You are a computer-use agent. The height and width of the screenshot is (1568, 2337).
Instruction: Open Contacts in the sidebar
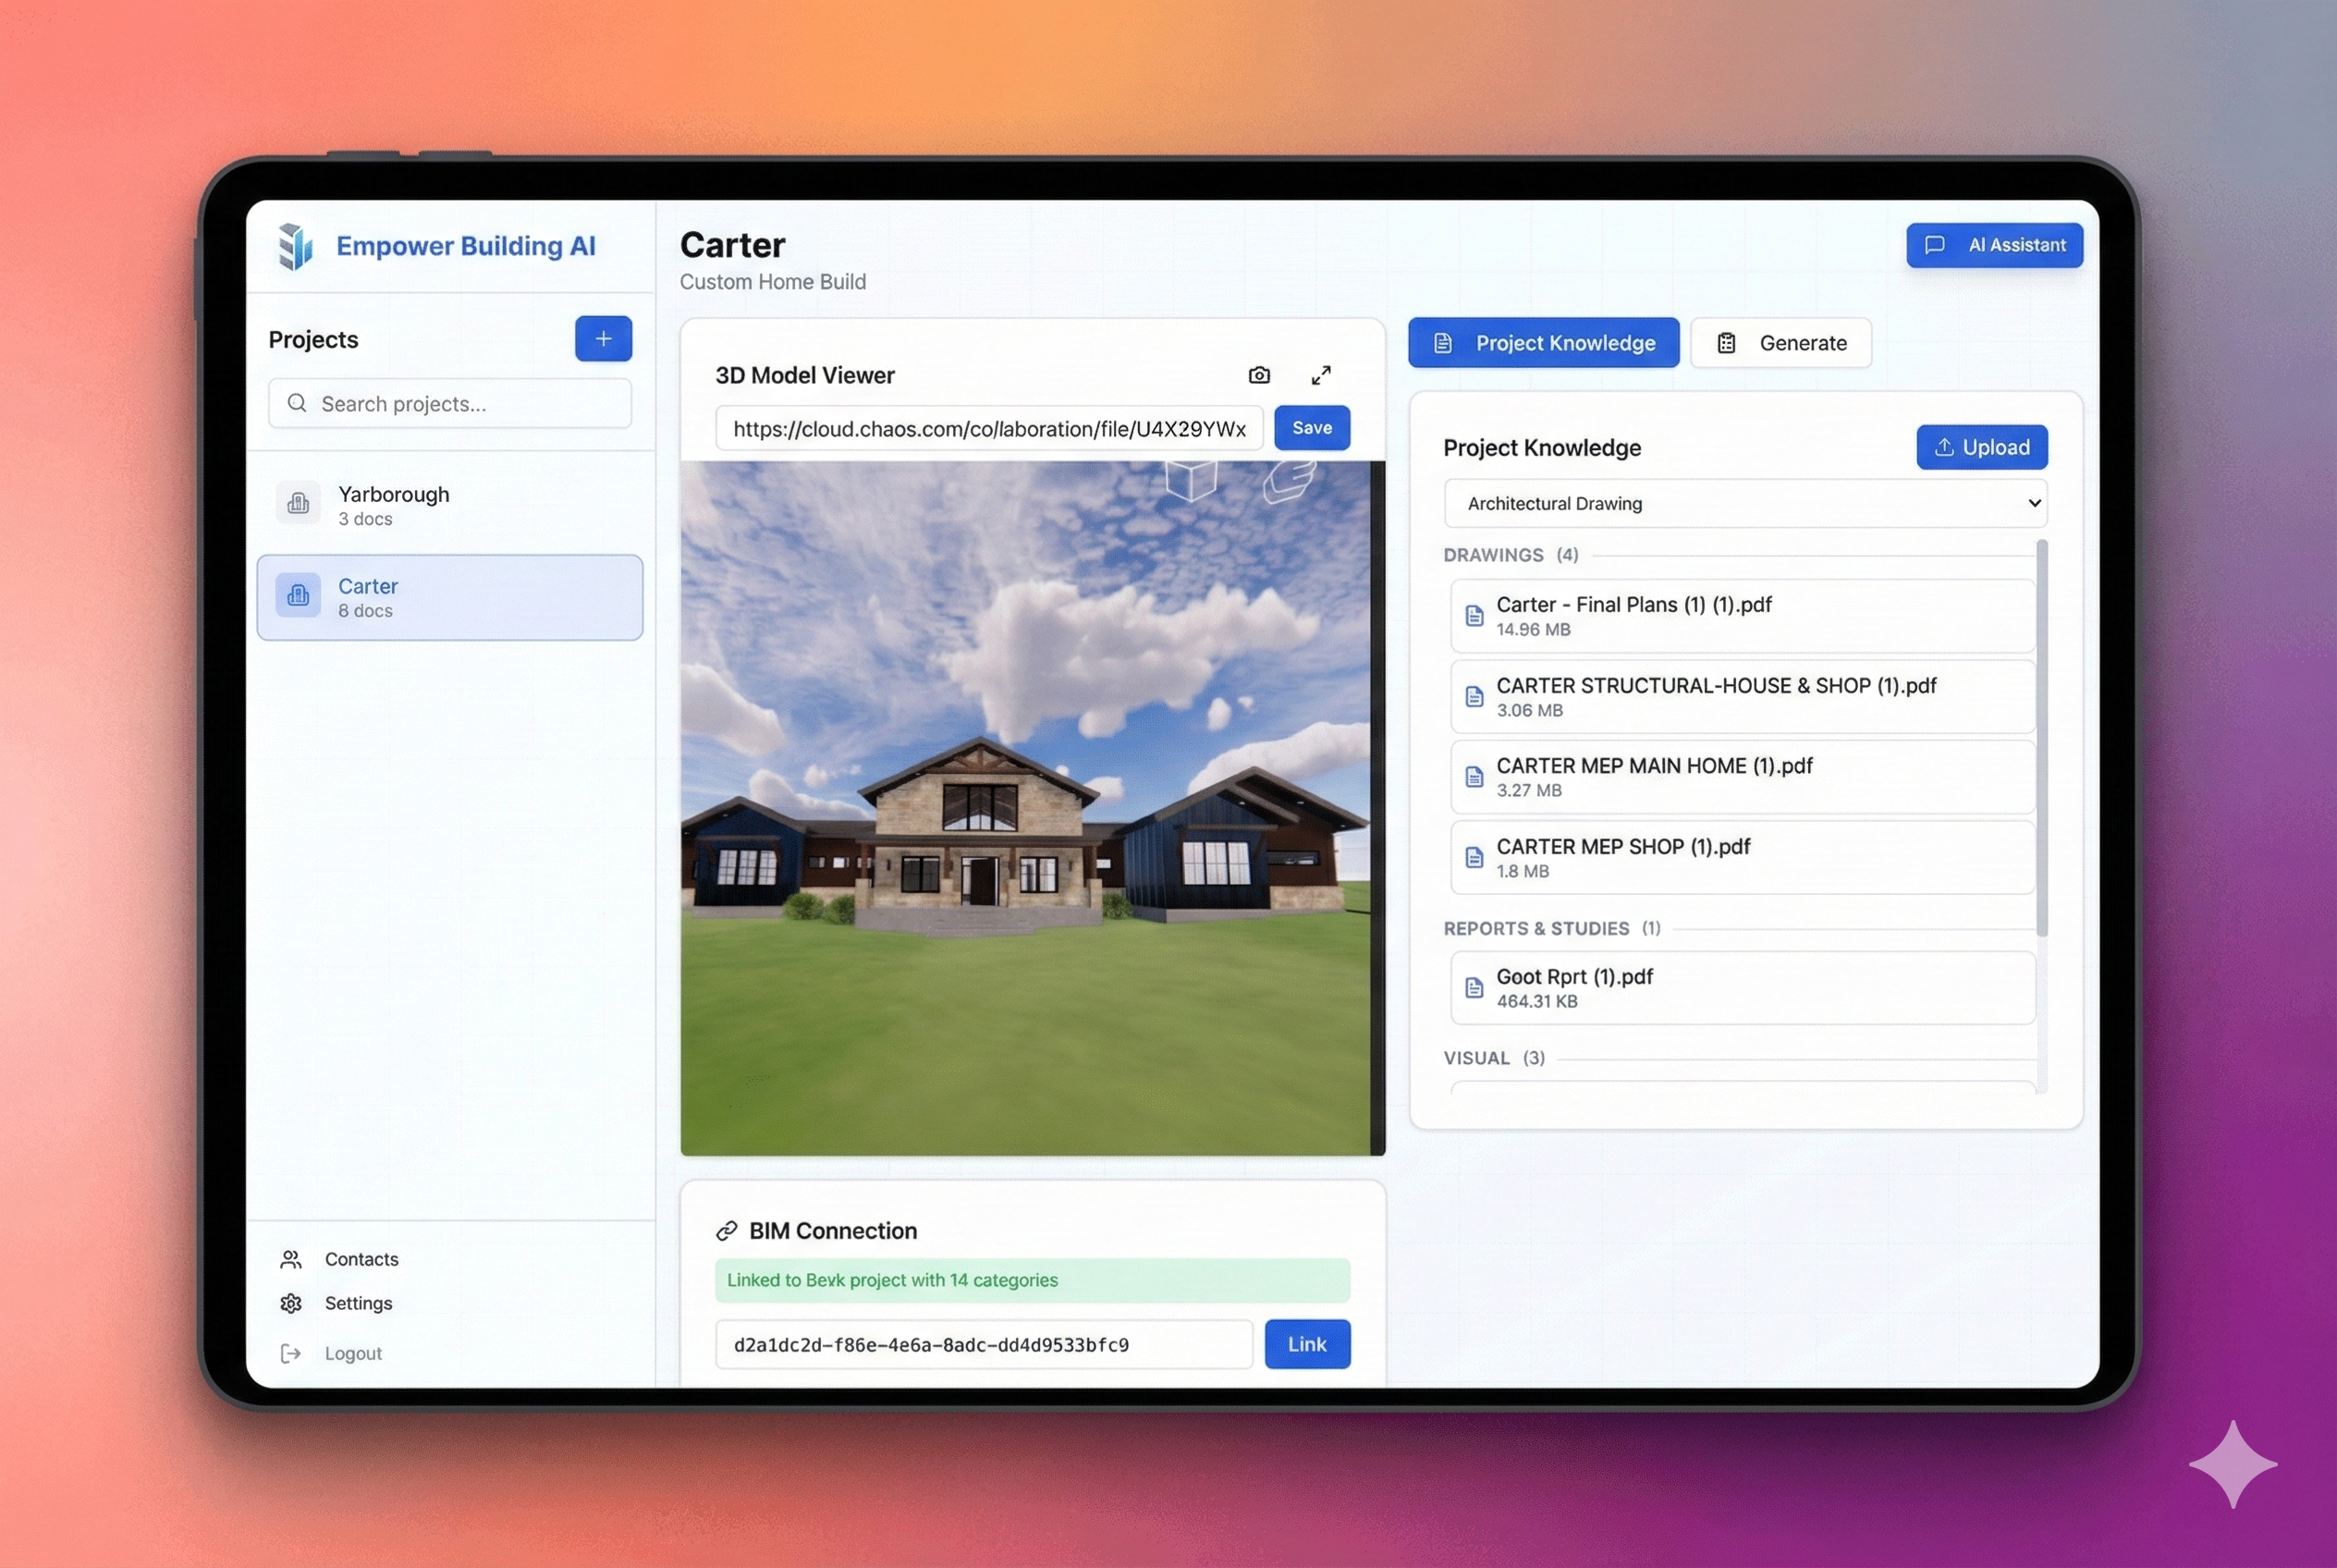(361, 1259)
